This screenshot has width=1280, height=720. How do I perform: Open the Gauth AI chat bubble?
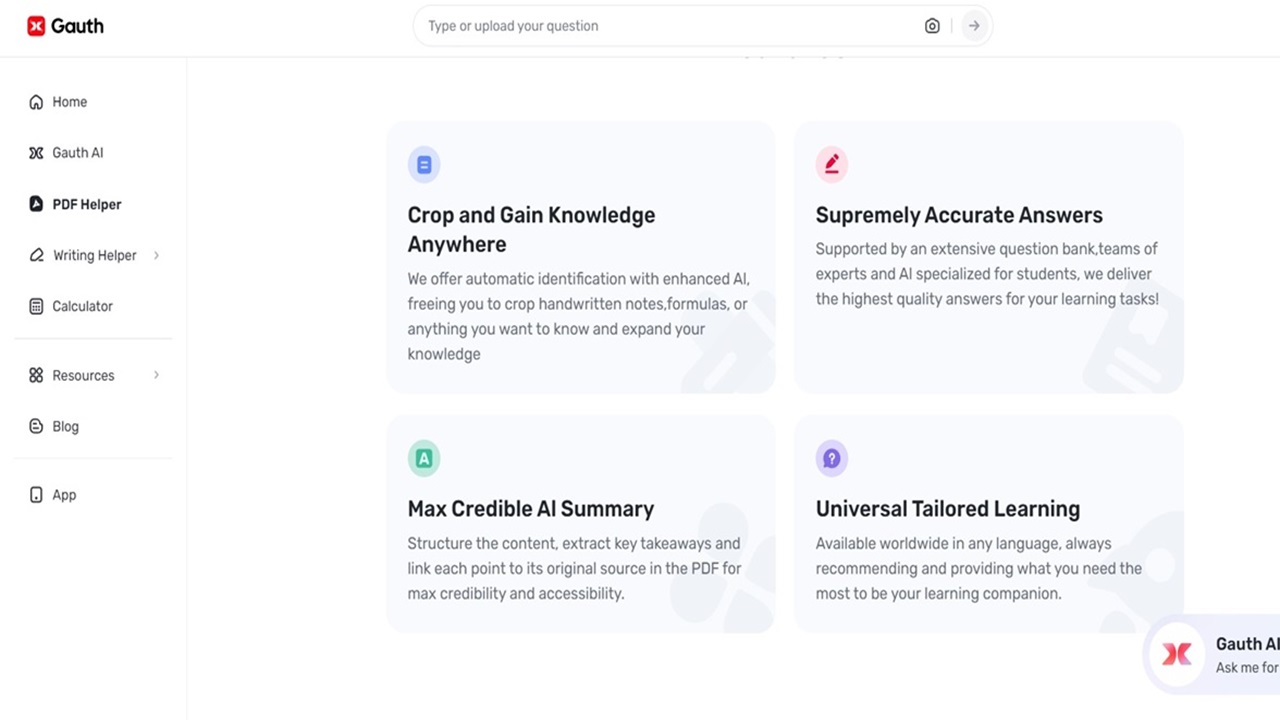pyautogui.click(x=1177, y=654)
